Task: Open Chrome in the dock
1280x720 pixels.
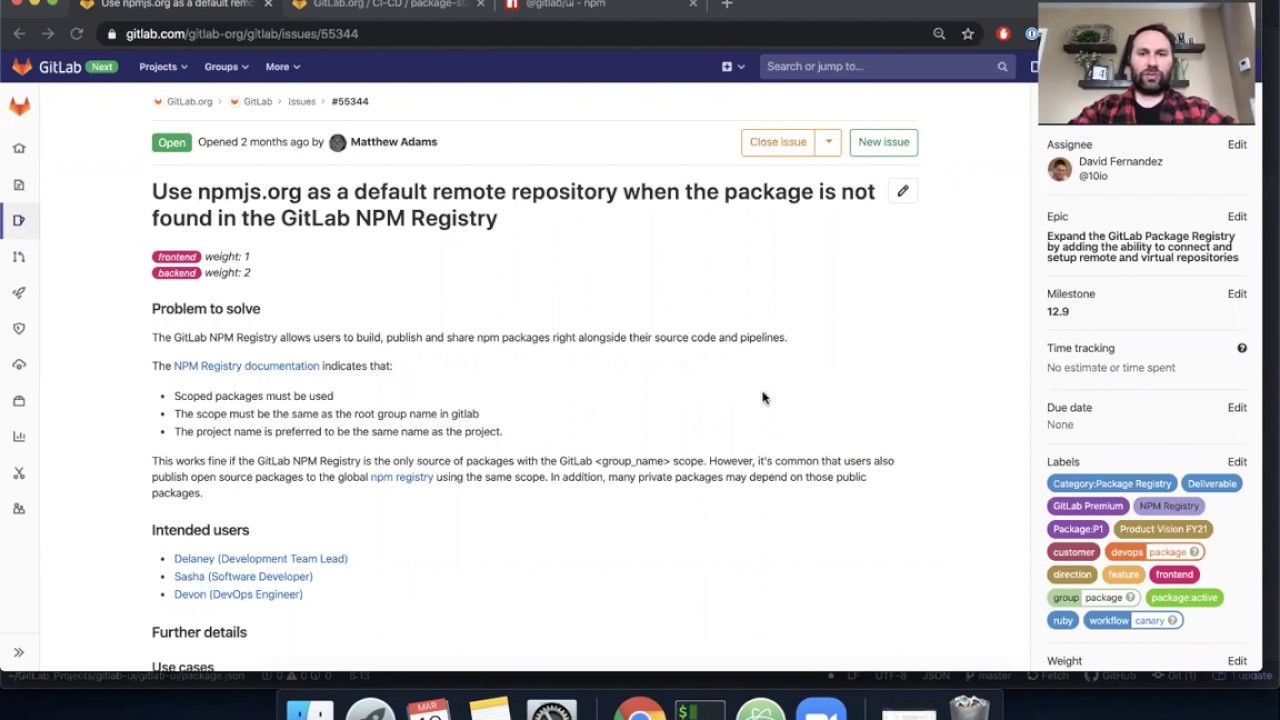Action: [x=639, y=709]
